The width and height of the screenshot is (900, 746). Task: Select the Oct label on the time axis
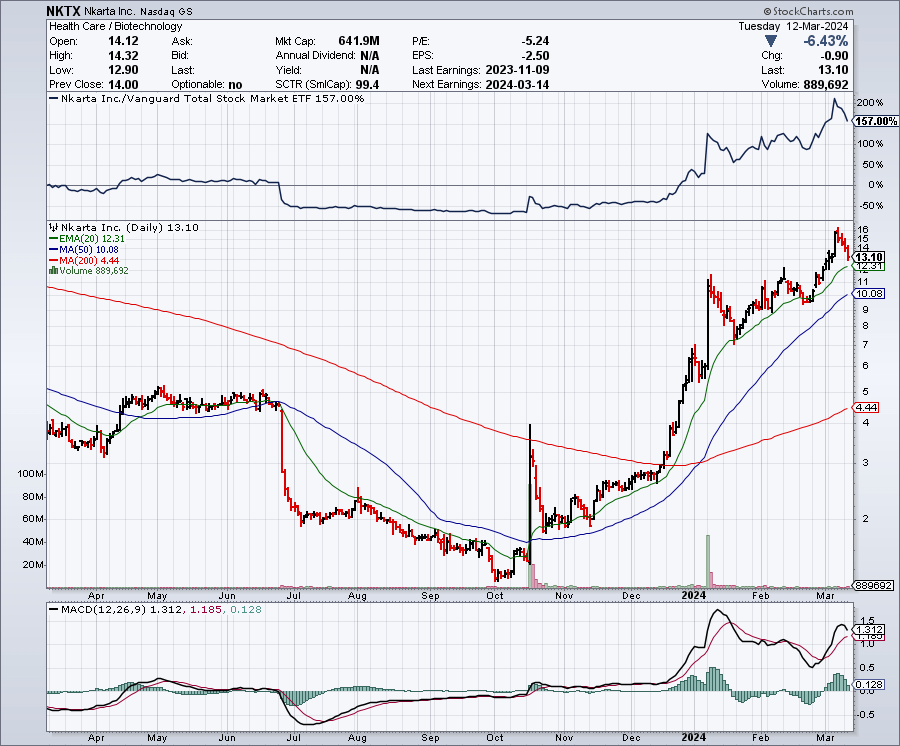[x=495, y=595]
